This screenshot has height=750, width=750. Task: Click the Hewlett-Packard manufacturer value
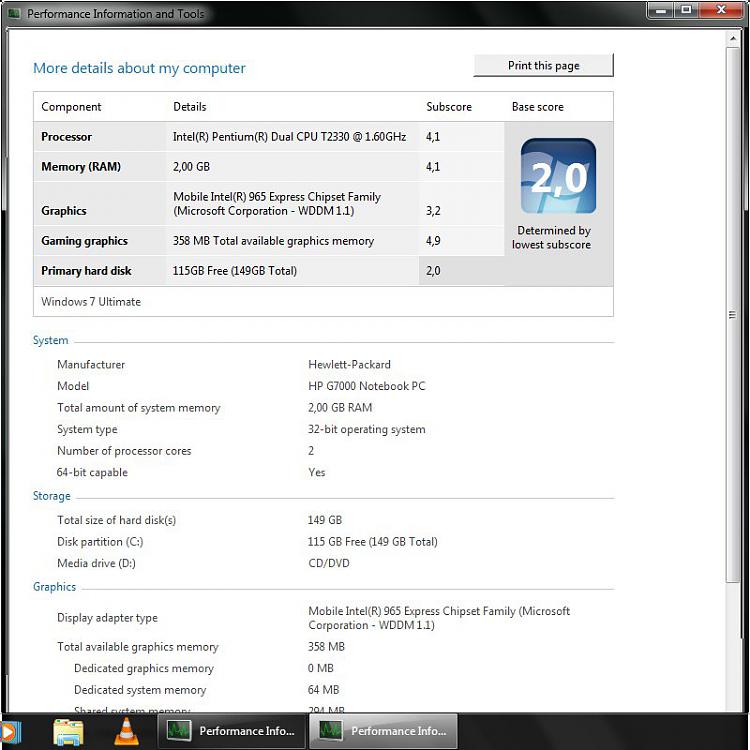(x=349, y=364)
